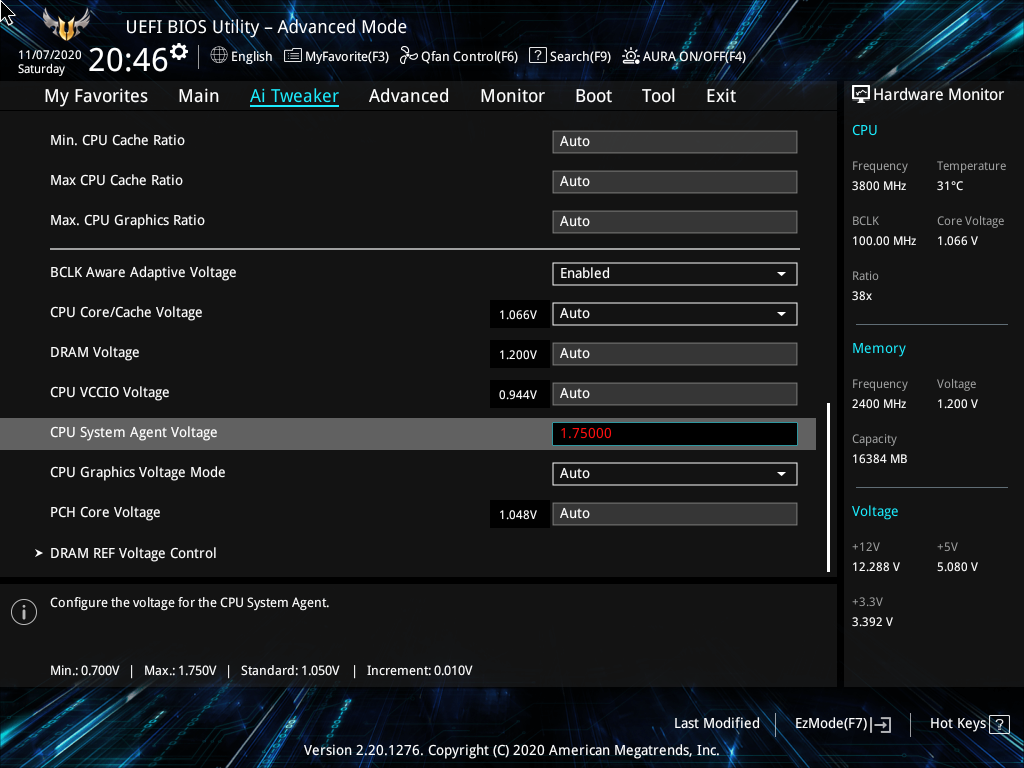The width and height of the screenshot is (1024, 768).
Task: Select PCH Core Voltage label
Action: point(105,513)
